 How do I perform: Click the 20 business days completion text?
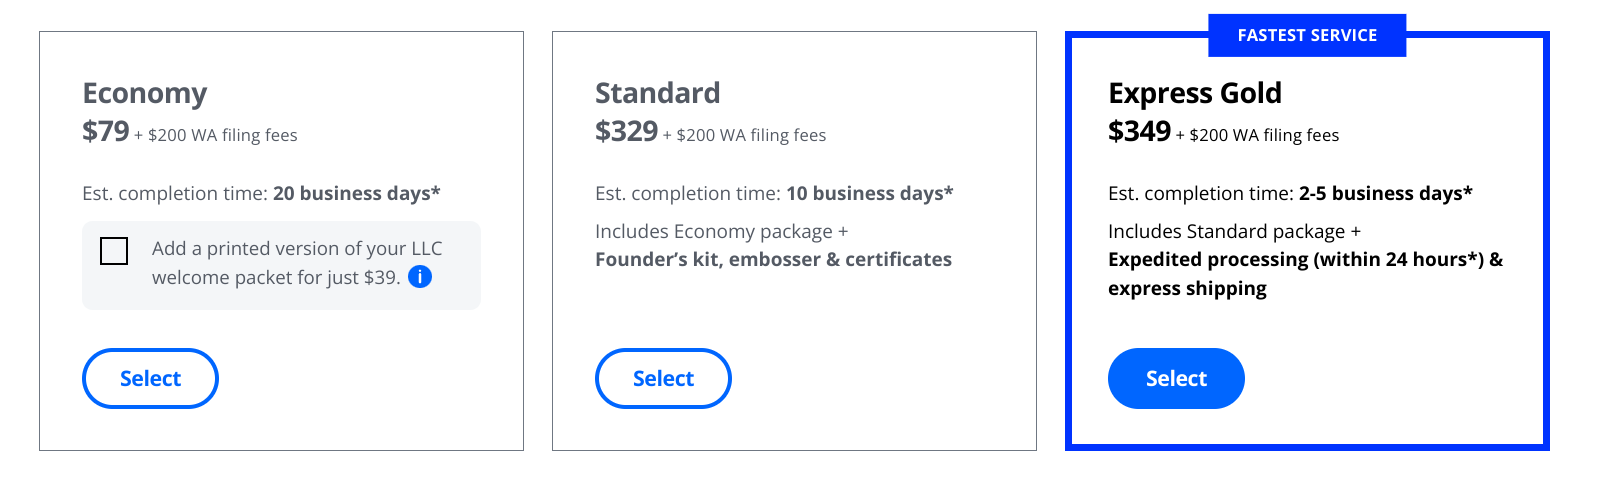357,193
